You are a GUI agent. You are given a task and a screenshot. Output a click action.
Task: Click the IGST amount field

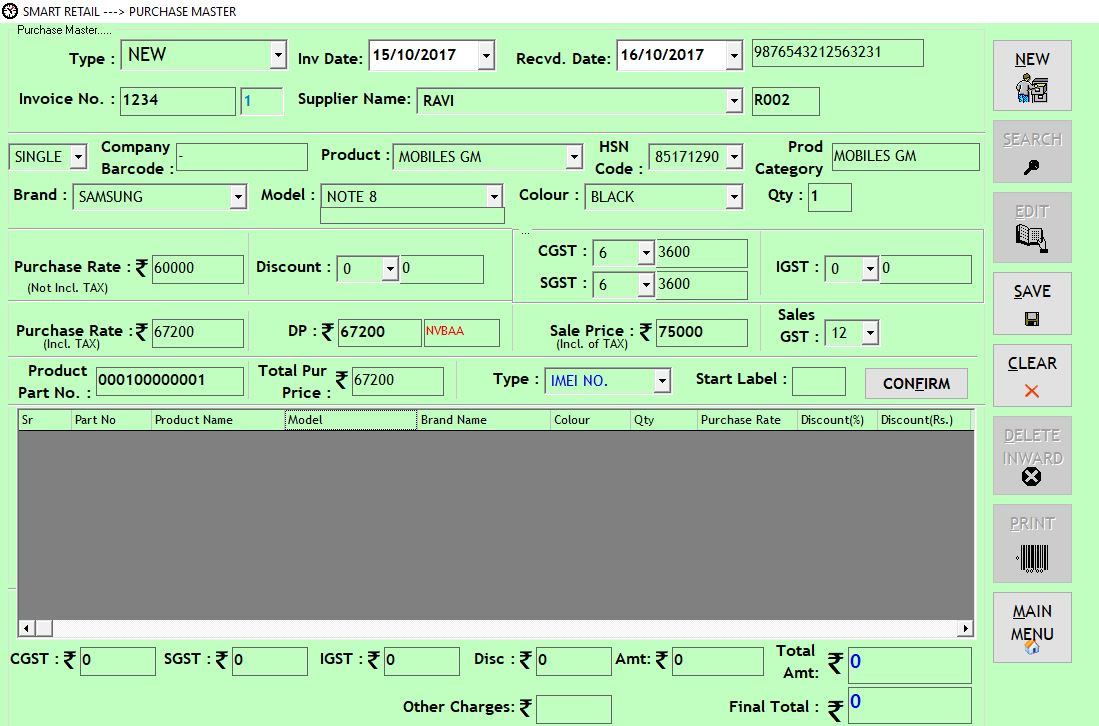pos(926,269)
